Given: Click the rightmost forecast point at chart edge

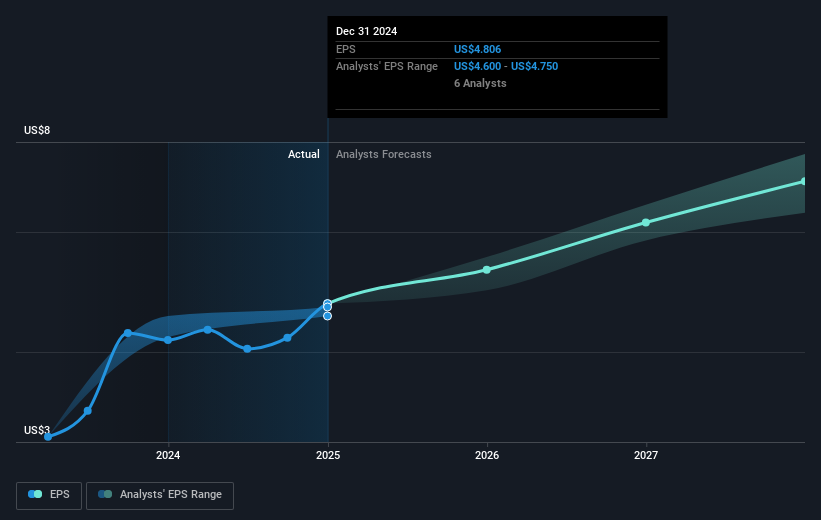Looking at the screenshot, I should [x=804, y=181].
